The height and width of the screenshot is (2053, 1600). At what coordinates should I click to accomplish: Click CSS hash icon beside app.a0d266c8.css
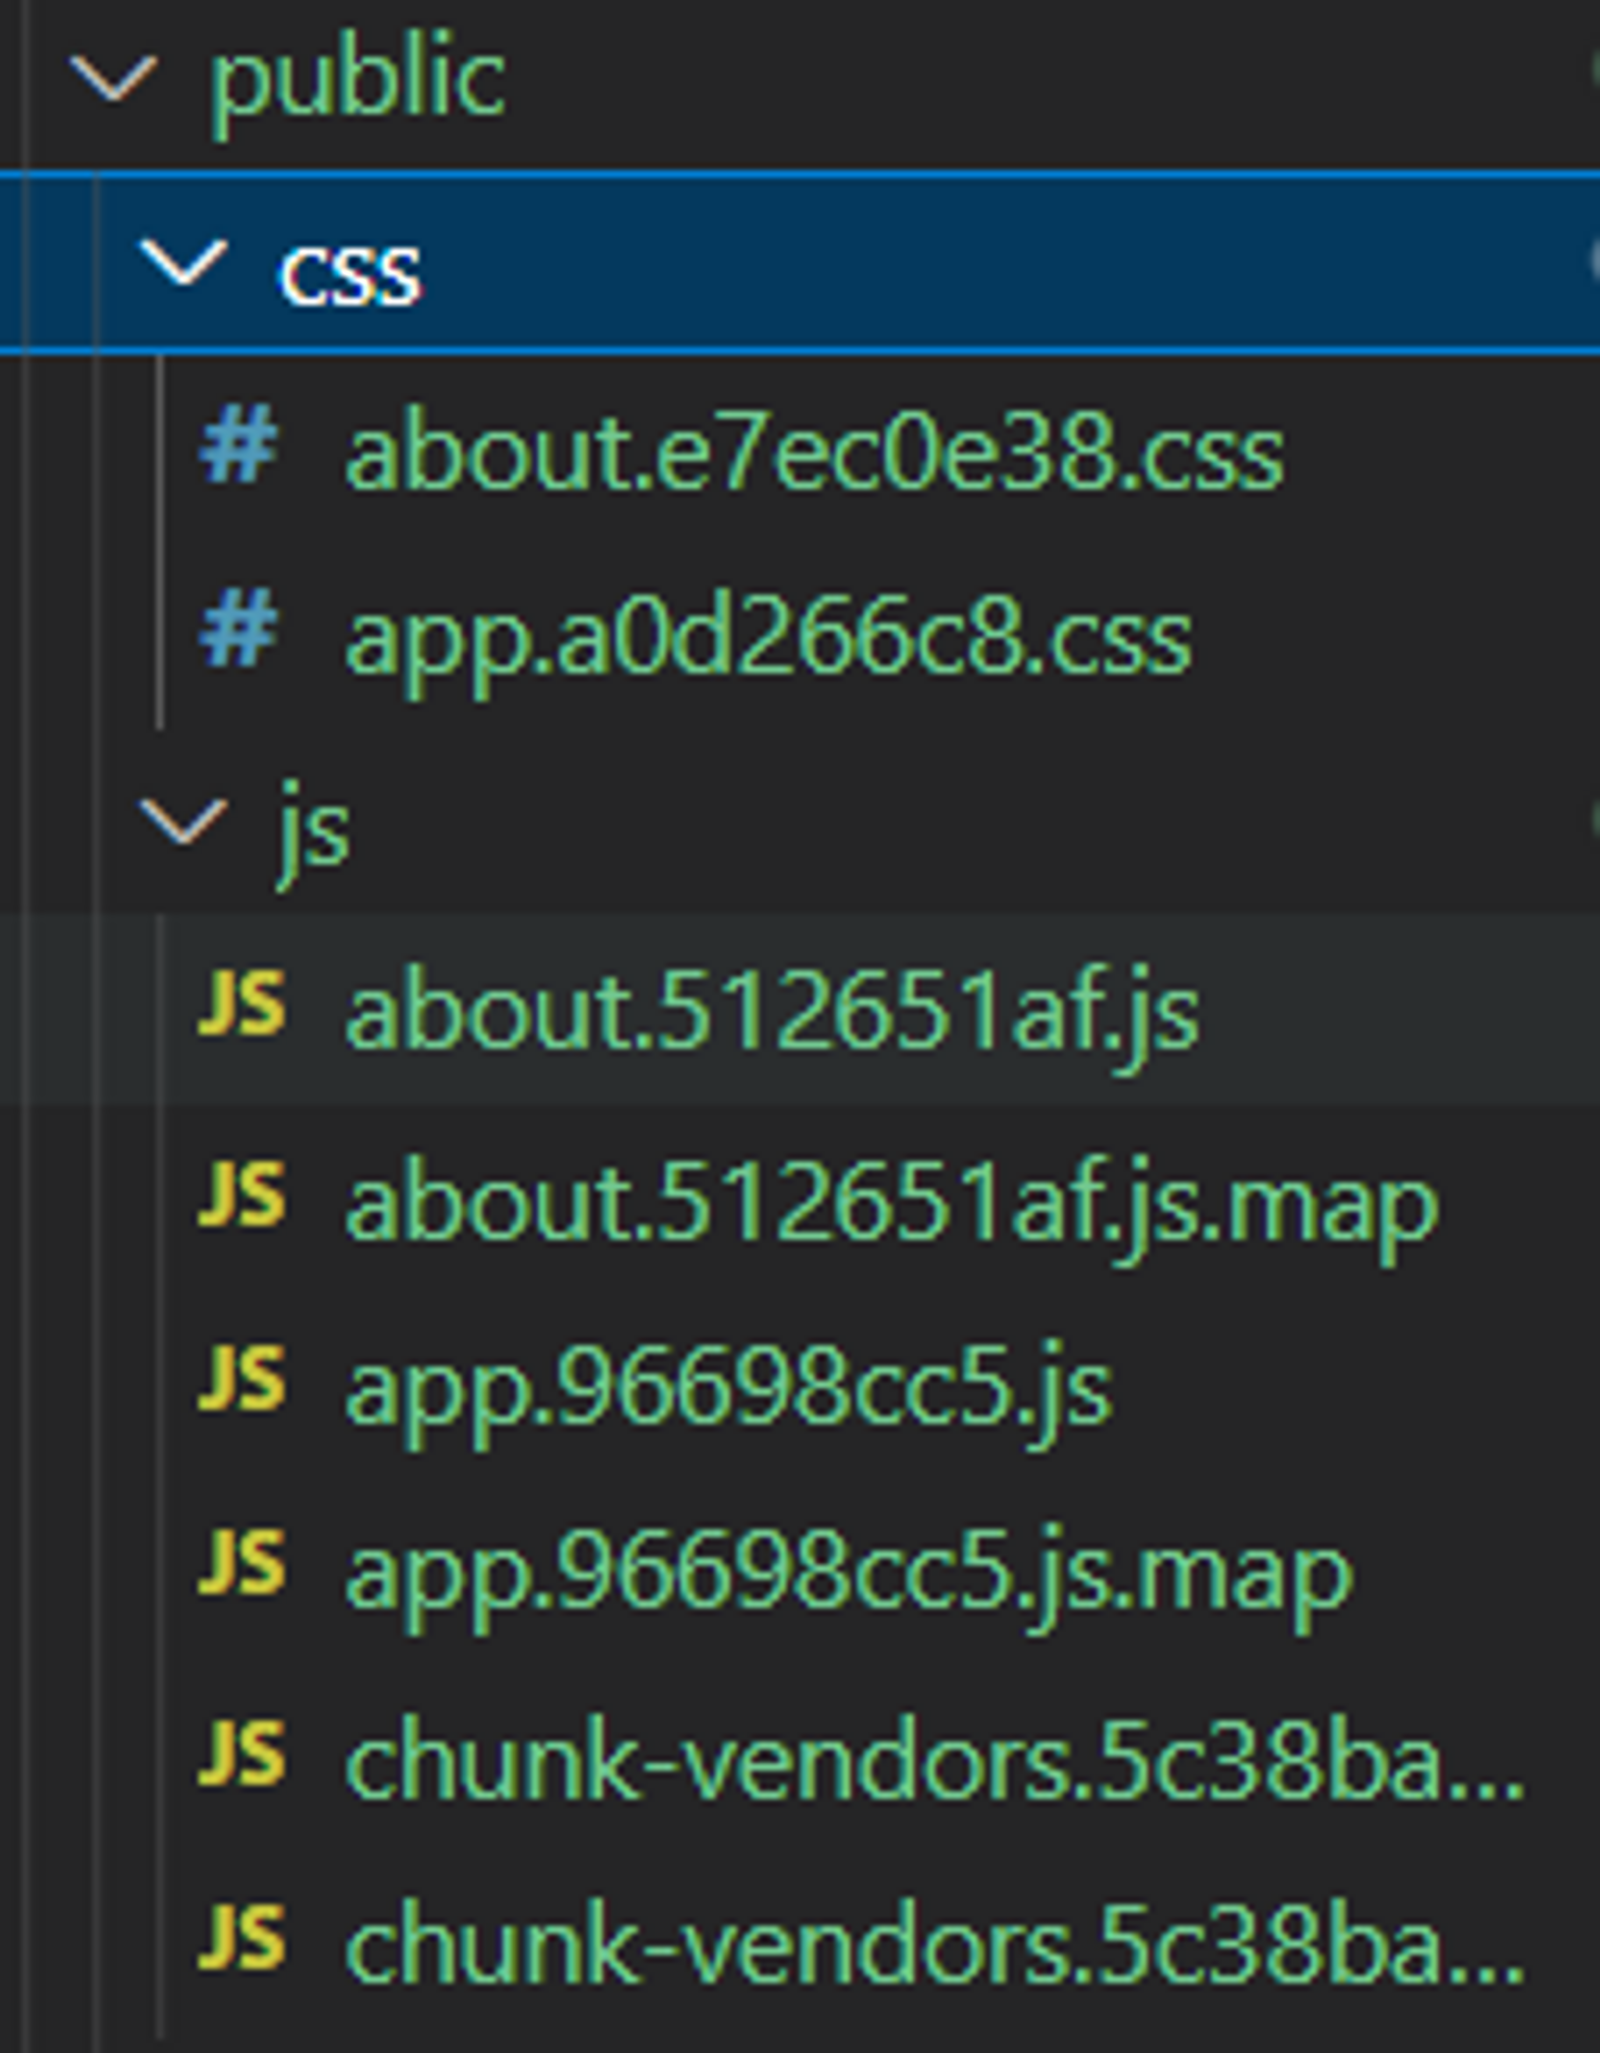[x=239, y=628]
